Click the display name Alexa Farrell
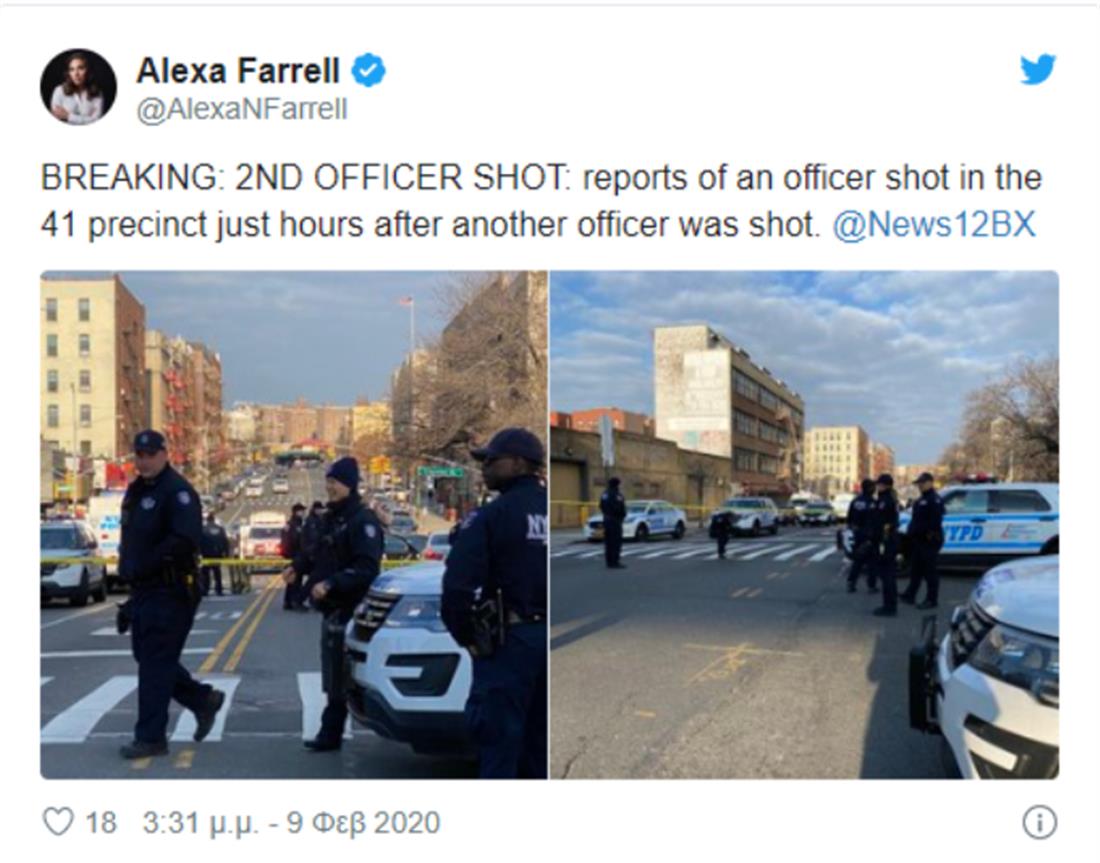The image size is (1100, 863). coord(238,71)
